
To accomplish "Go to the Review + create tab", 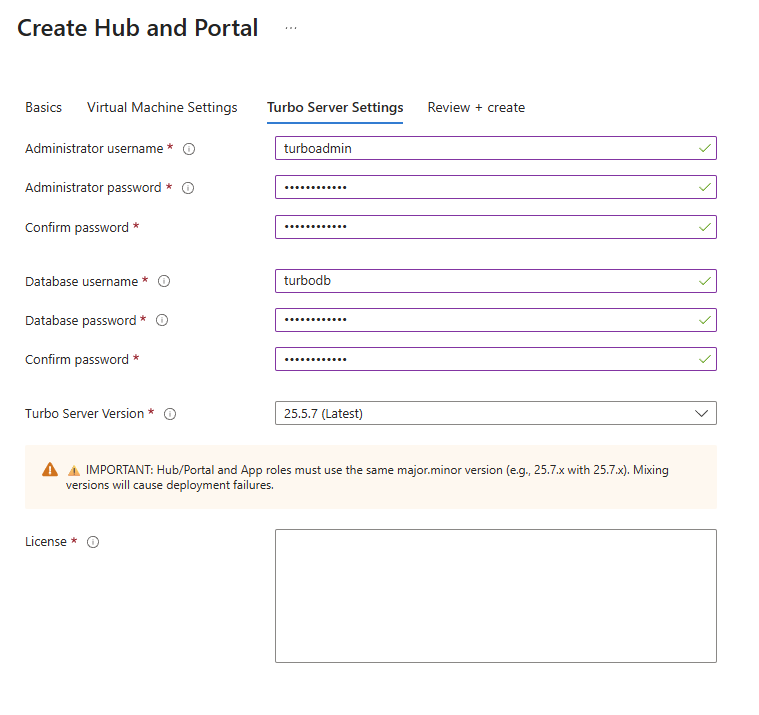I will click(x=476, y=108).
